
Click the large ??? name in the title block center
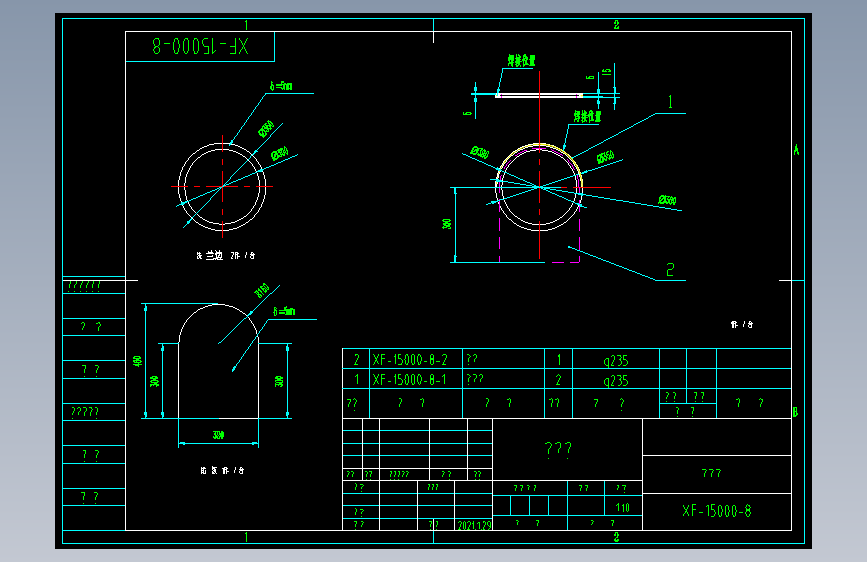pyautogui.click(x=558, y=449)
